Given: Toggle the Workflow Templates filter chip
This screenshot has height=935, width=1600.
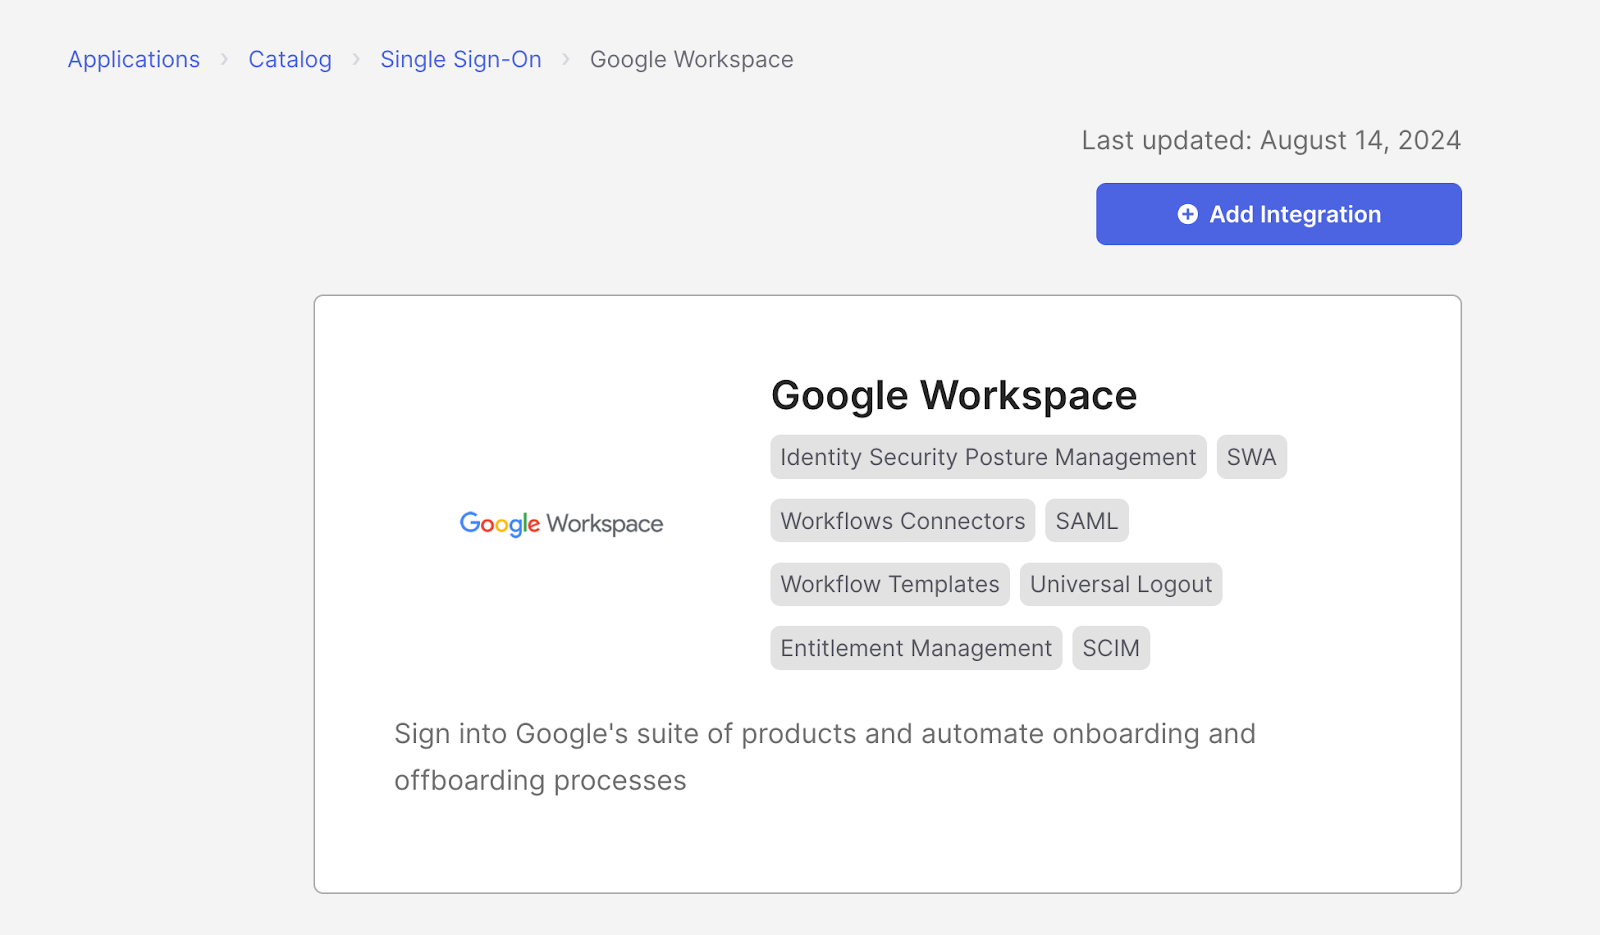Looking at the screenshot, I should [x=889, y=584].
